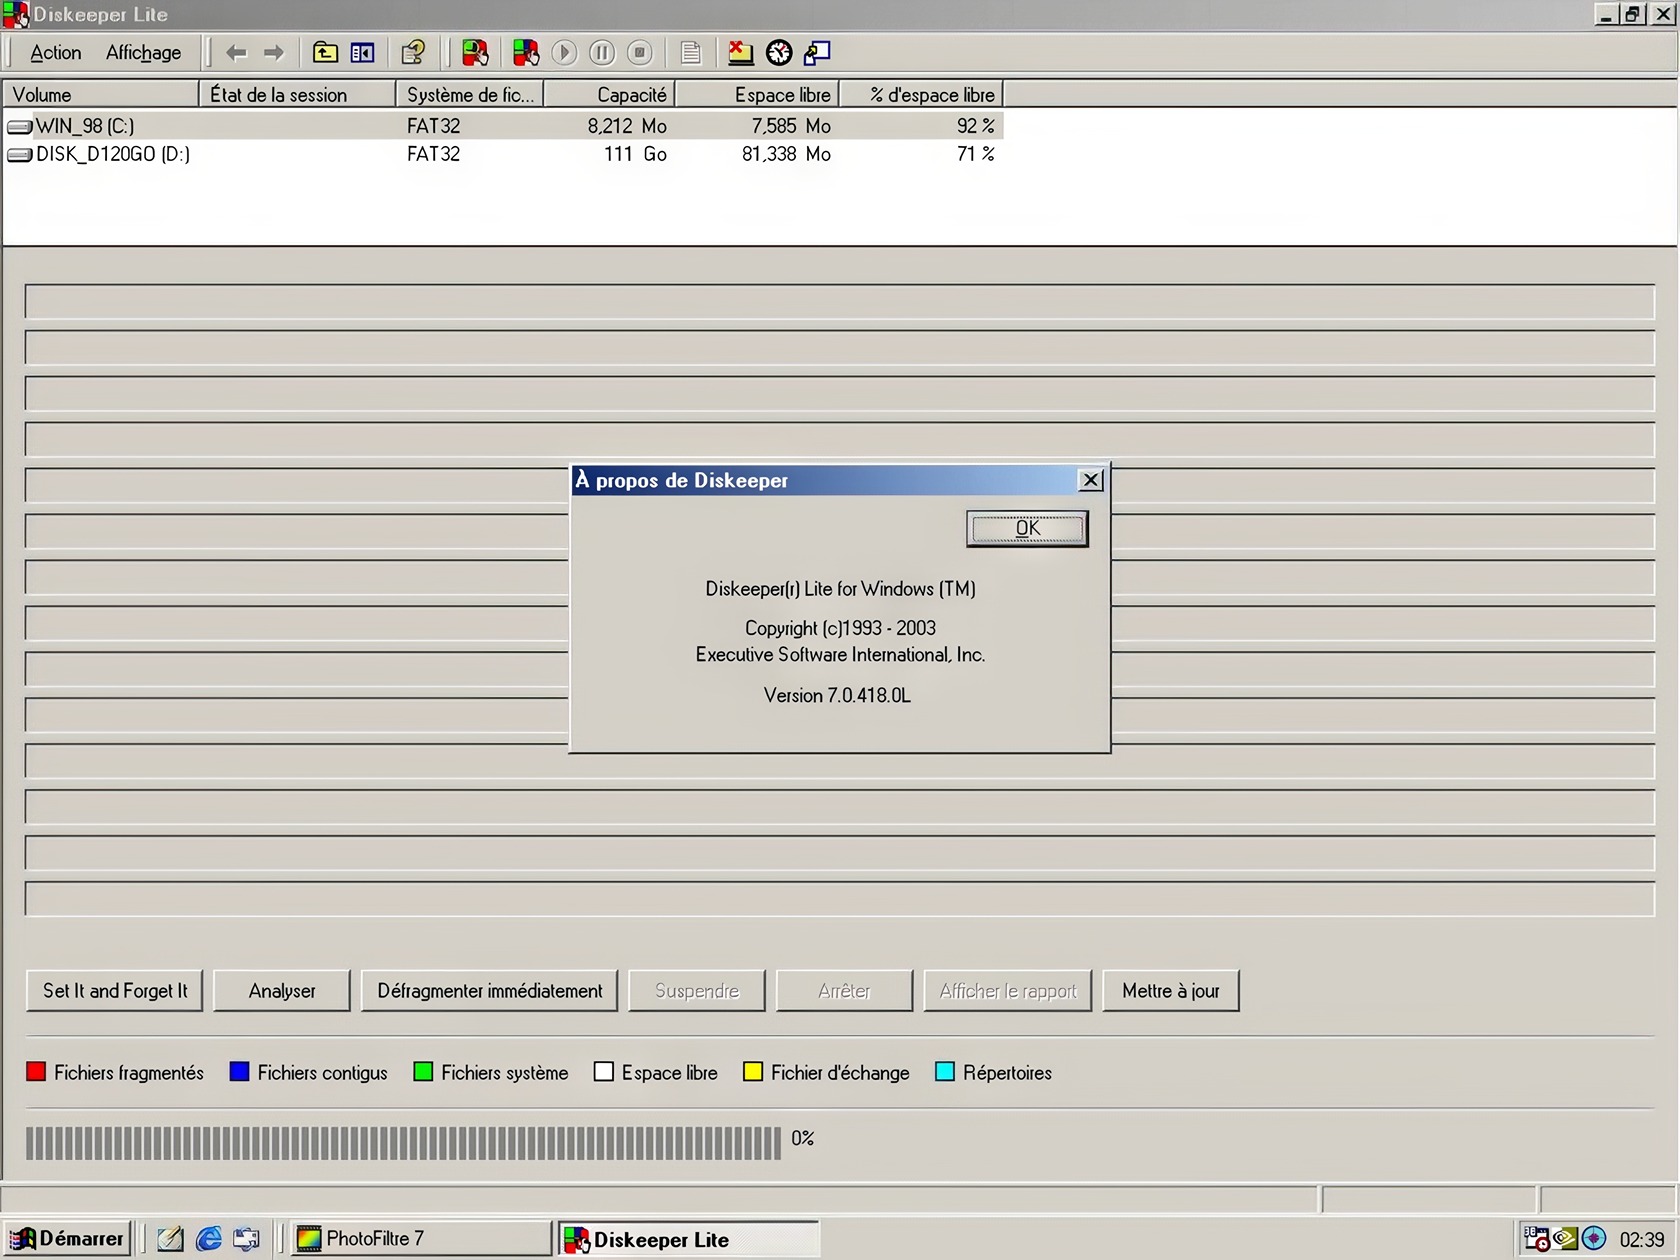Click the yellow folder with red X icon
Viewport: 1680px width, 1260px height.
click(x=740, y=53)
